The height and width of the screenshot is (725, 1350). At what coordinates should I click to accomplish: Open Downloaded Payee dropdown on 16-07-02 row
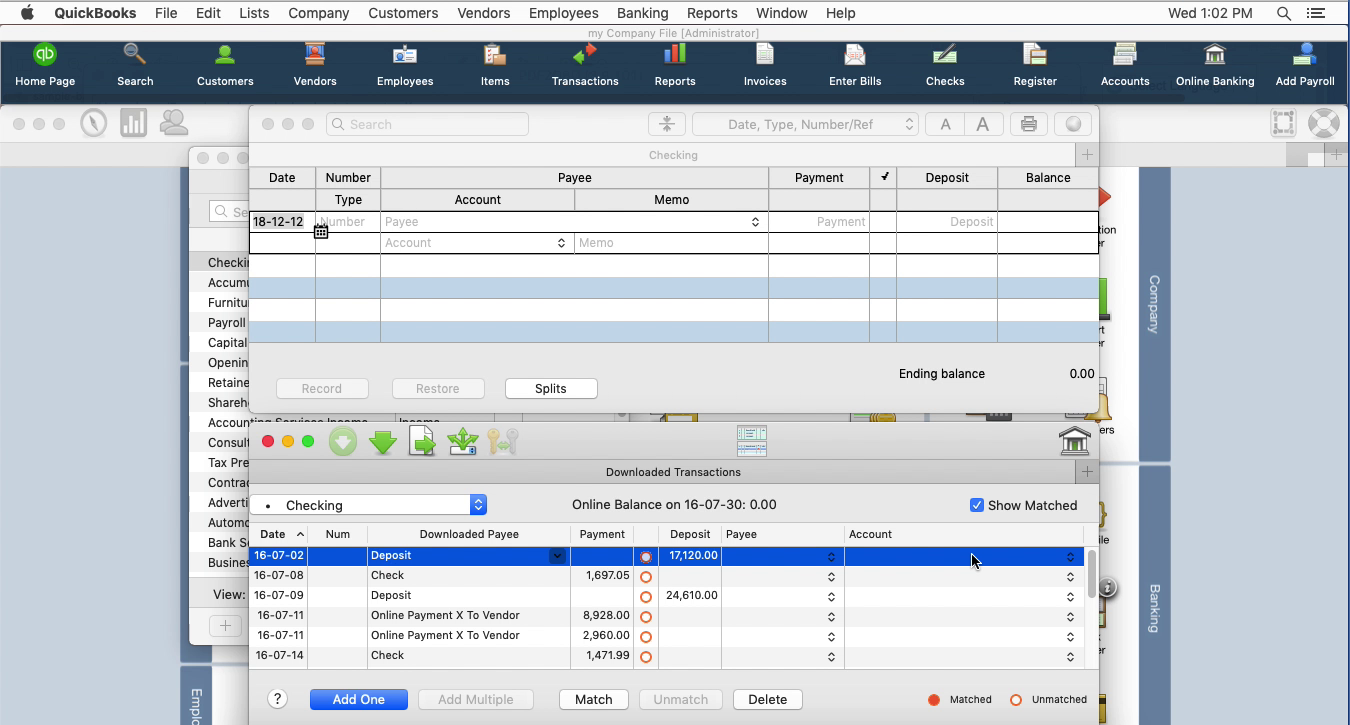pyautogui.click(x=557, y=556)
